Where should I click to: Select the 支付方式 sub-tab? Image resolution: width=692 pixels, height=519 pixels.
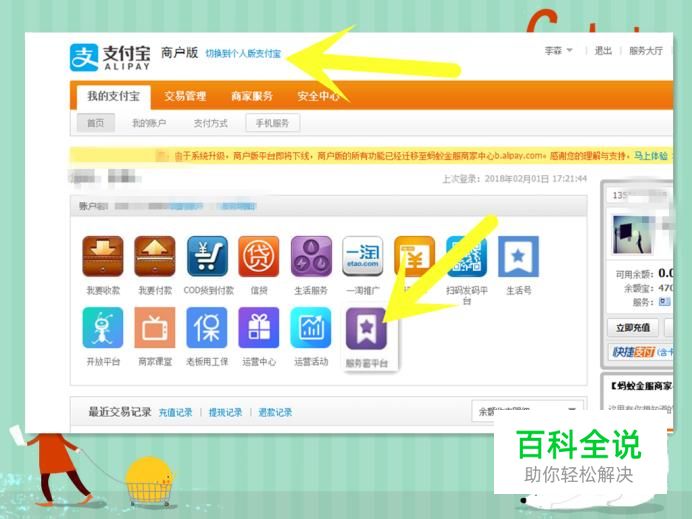211,123
